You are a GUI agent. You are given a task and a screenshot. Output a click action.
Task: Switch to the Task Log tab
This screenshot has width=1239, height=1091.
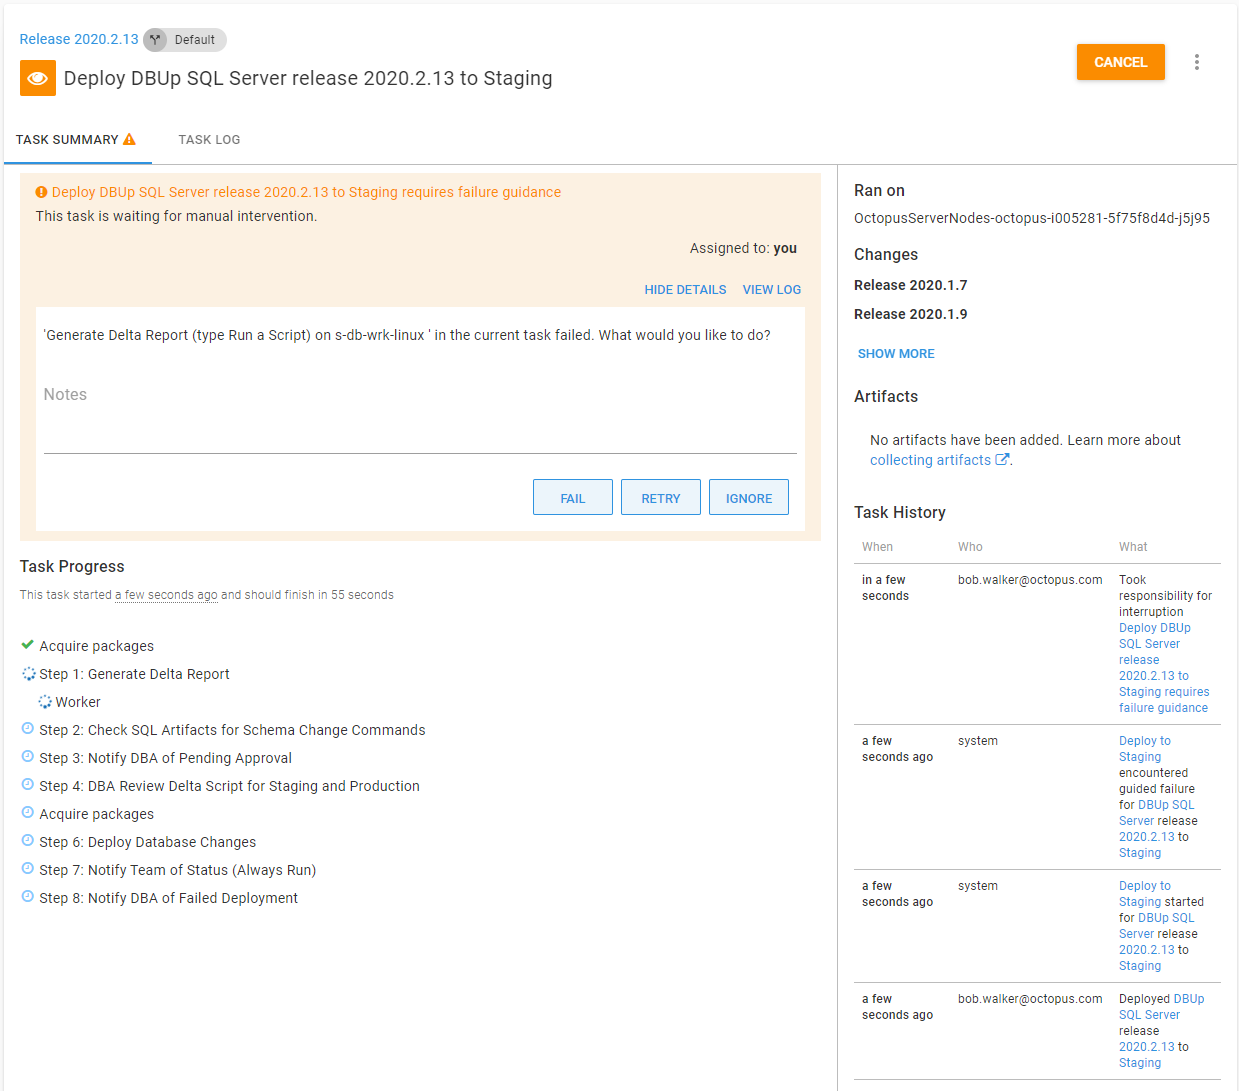pyautogui.click(x=209, y=140)
